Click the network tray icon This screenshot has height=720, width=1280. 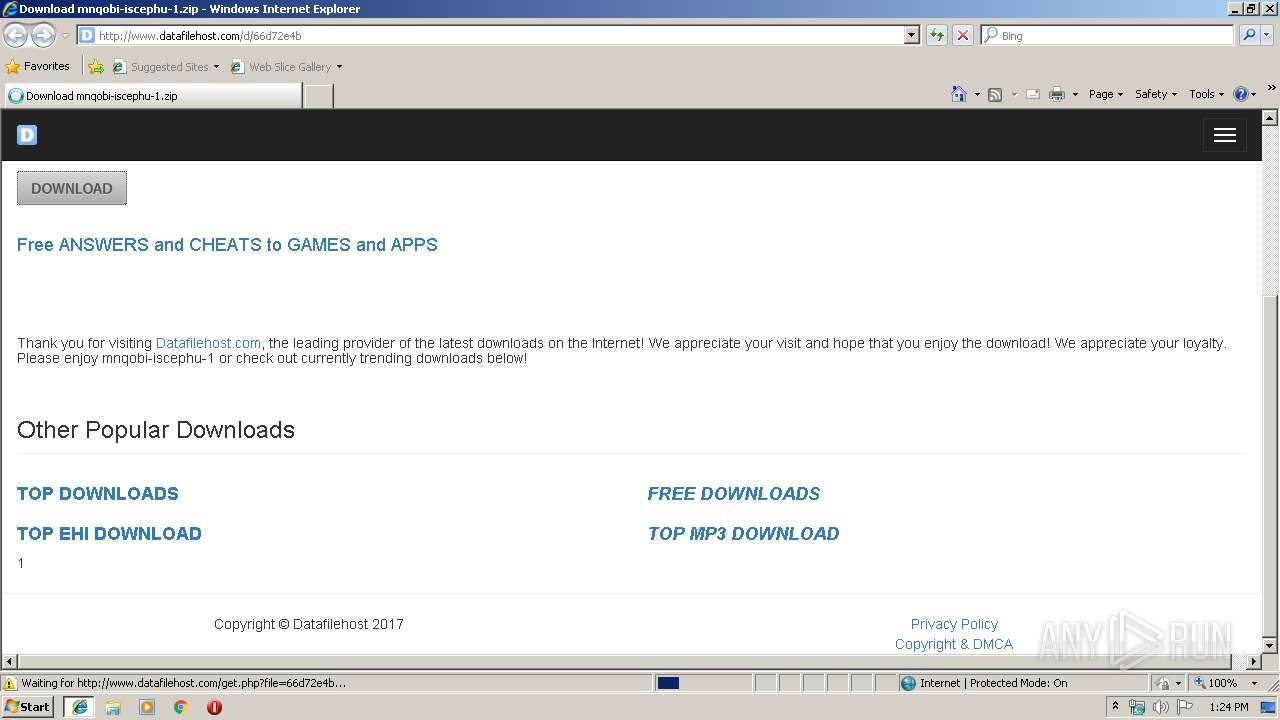(x=1137, y=707)
